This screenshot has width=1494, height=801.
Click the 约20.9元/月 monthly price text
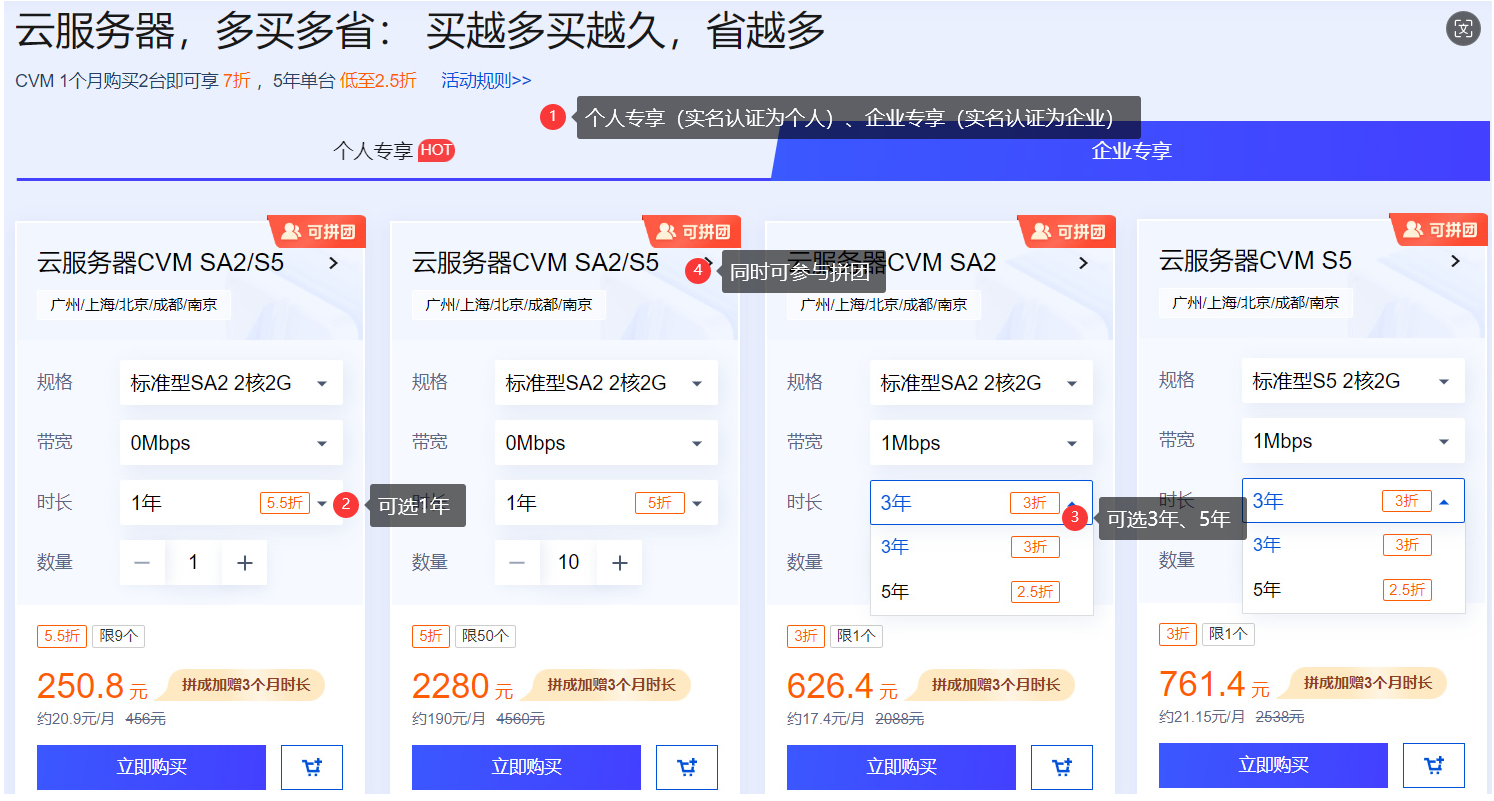click(x=76, y=719)
